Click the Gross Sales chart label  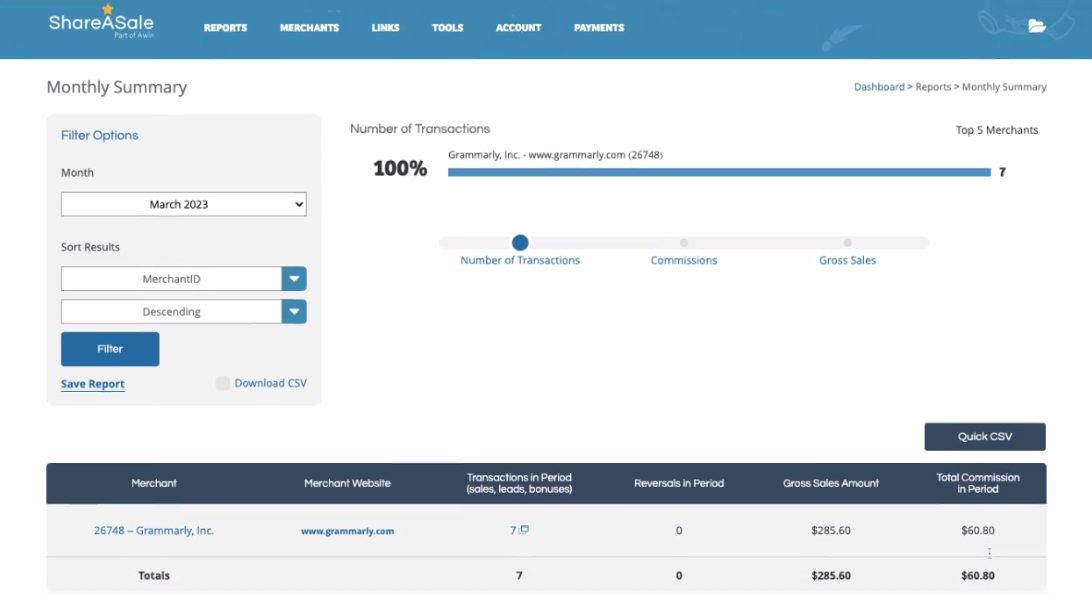tap(848, 260)
